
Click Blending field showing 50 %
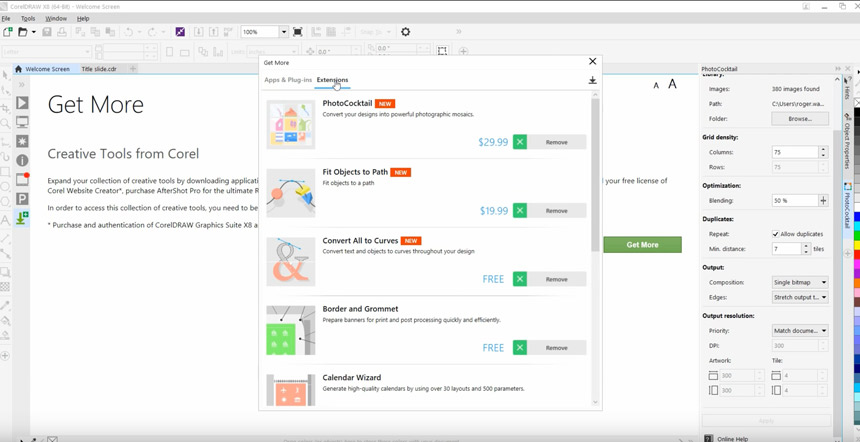(x=795, y=201)
